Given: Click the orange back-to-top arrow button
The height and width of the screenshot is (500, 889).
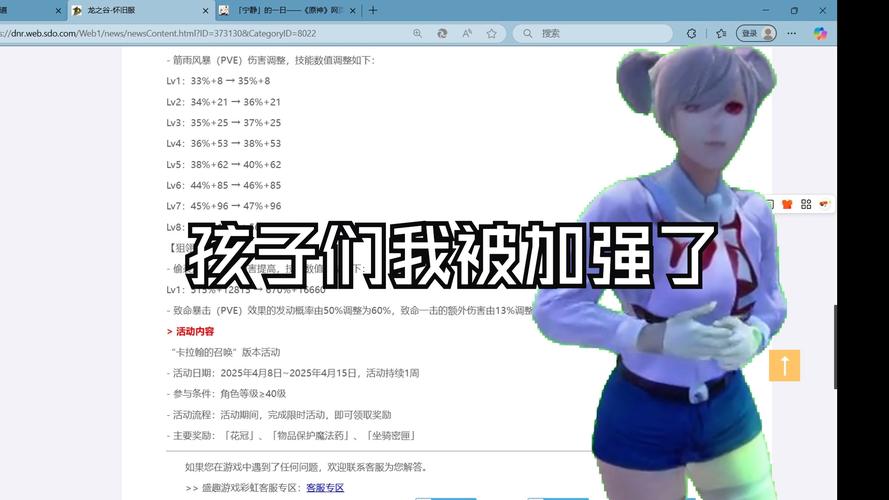Looking at the screenshot, I should (785, 366).
